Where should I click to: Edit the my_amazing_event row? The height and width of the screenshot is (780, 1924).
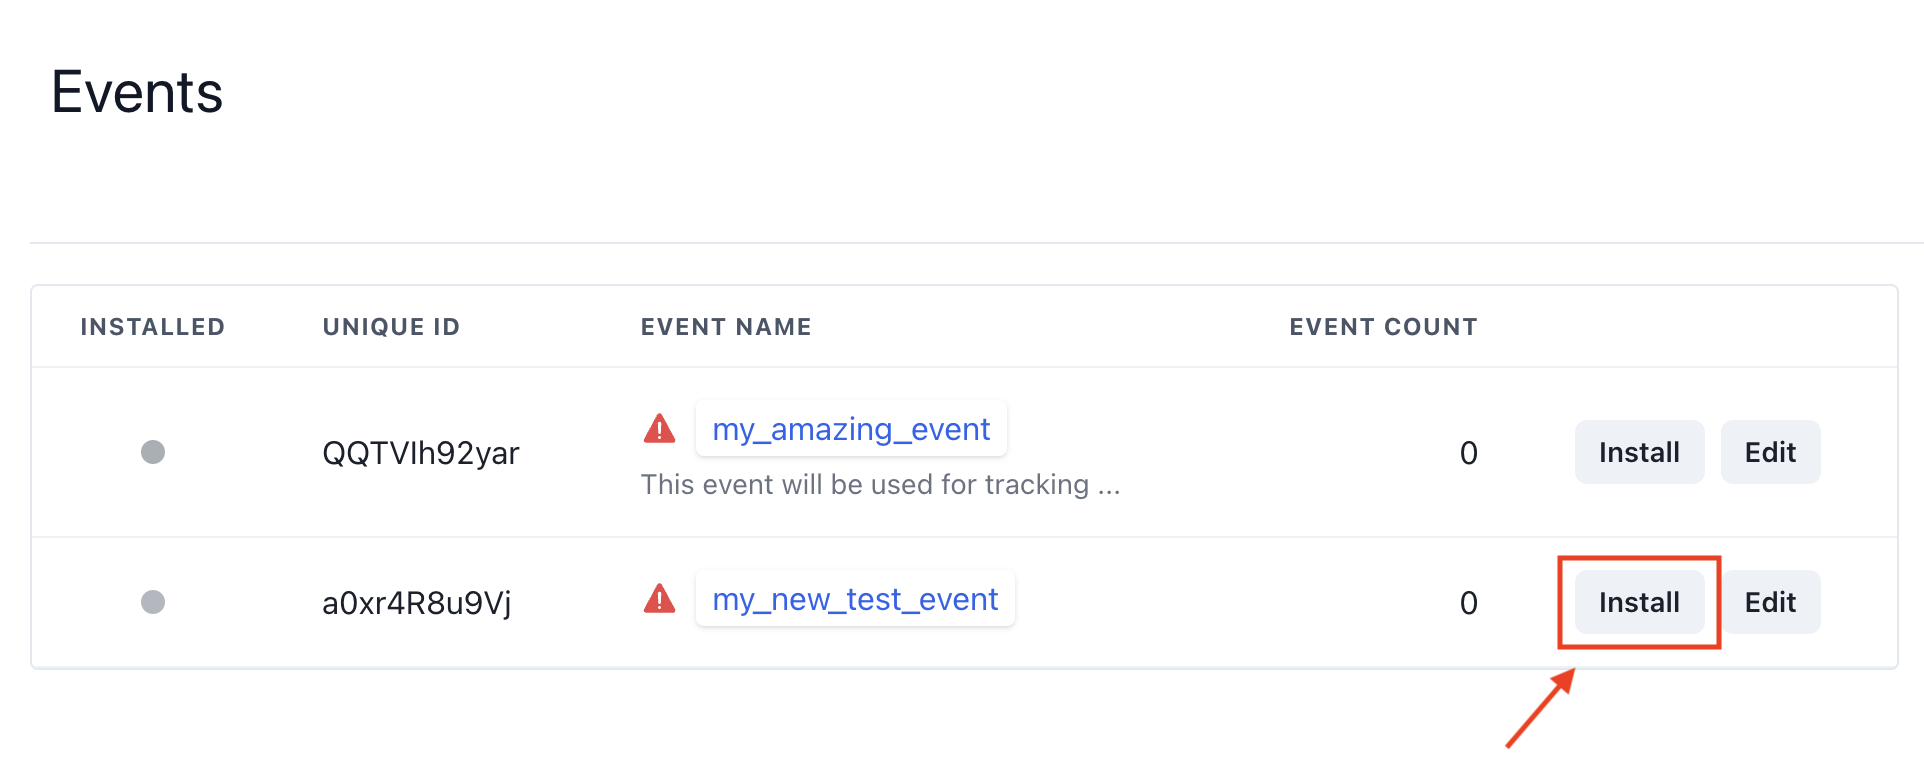point(1770,452)
